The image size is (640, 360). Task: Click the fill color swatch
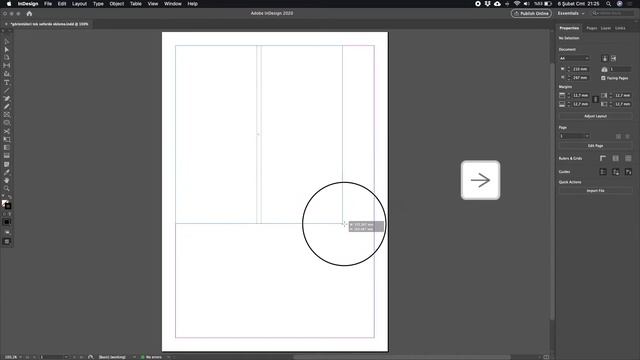4,203
